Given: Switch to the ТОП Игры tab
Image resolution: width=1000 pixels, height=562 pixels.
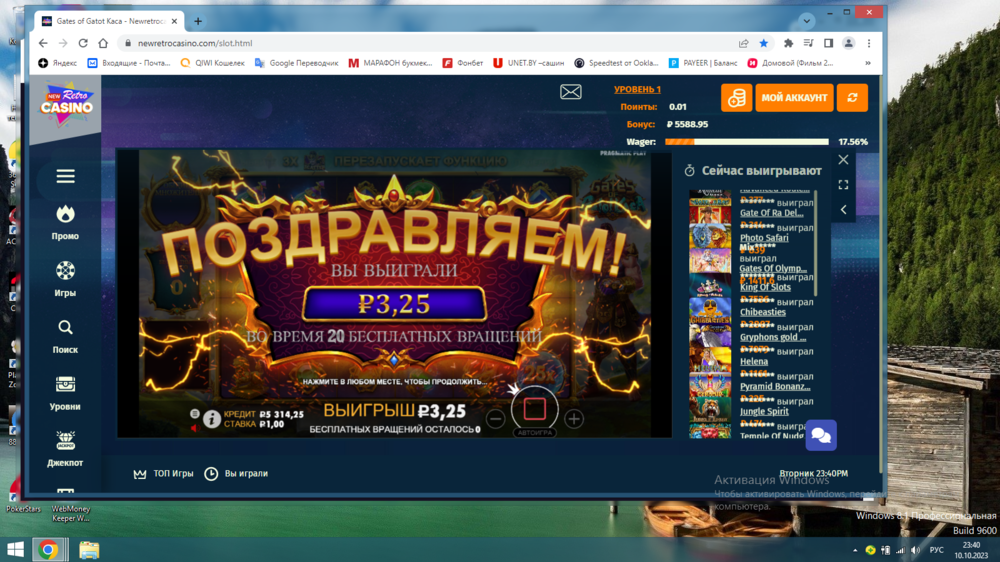Looking at the screenshot, I should point(164,474).
